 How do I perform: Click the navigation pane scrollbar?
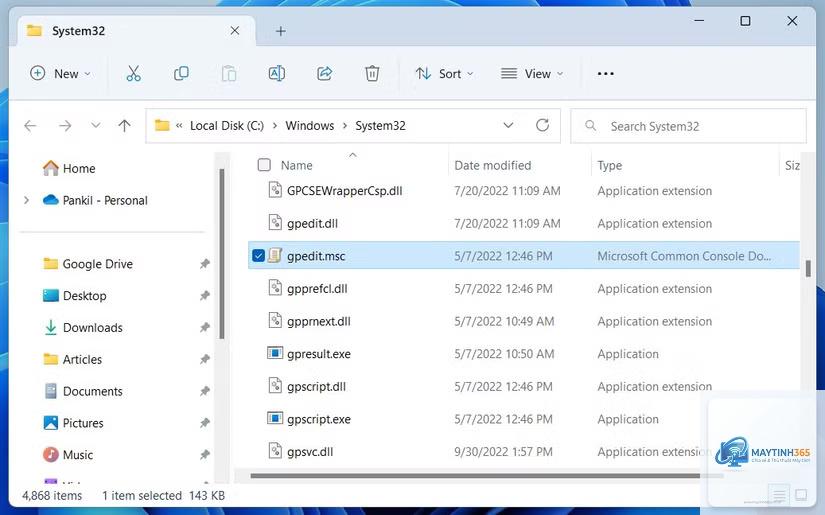click(x=222, y=254)
